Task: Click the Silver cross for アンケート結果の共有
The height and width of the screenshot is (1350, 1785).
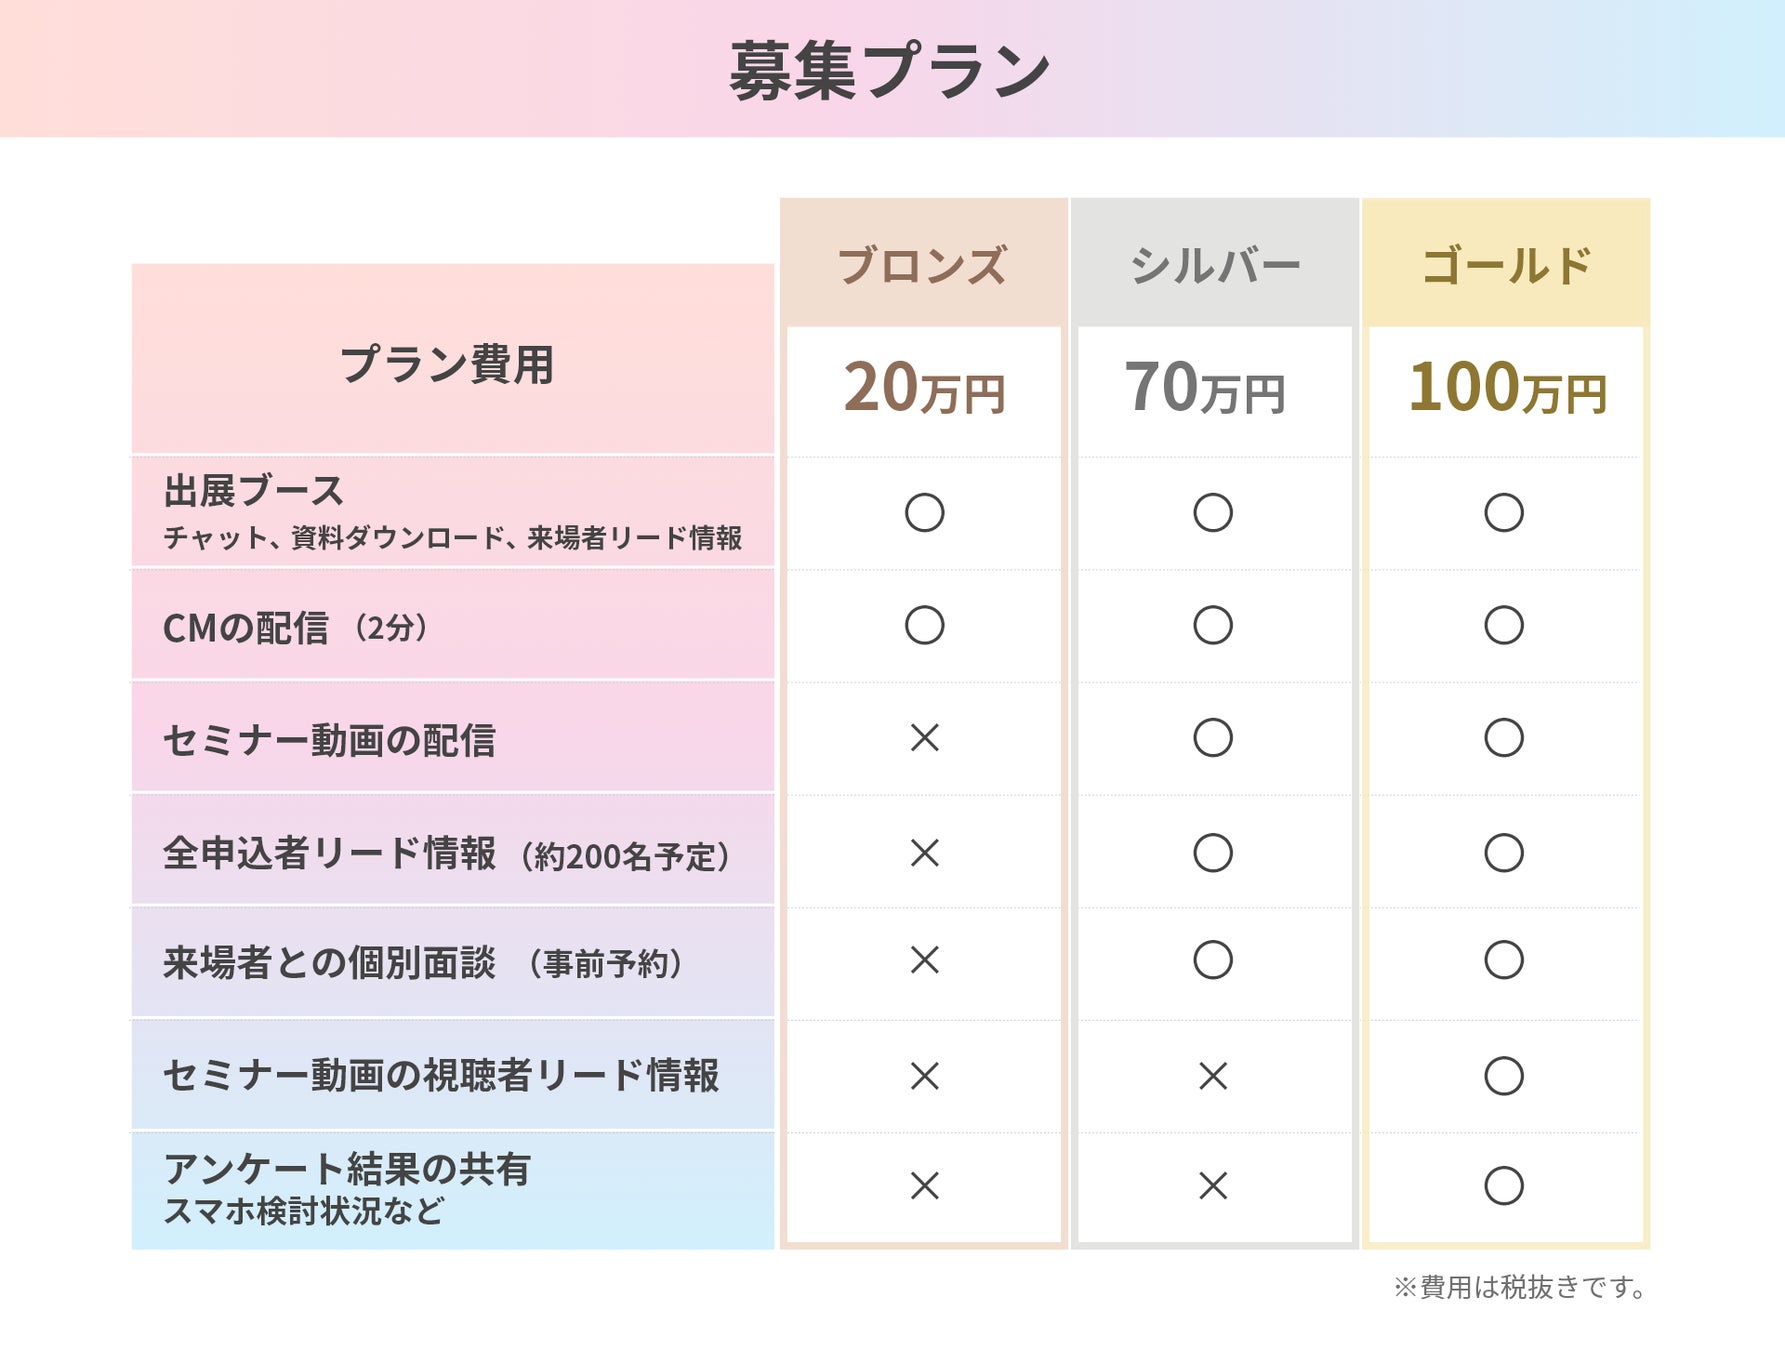Action: (x=1213, y=1186)
